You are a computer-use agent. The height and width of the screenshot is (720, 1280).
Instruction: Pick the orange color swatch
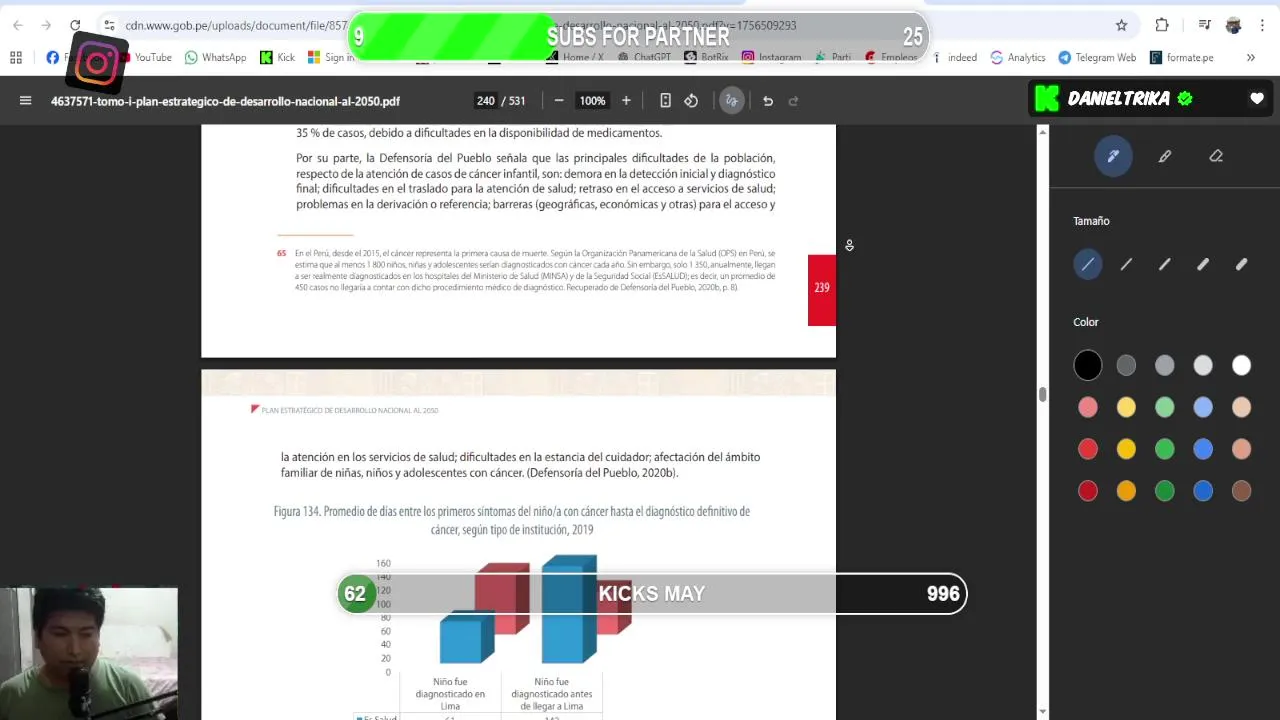click(1126, 491)
